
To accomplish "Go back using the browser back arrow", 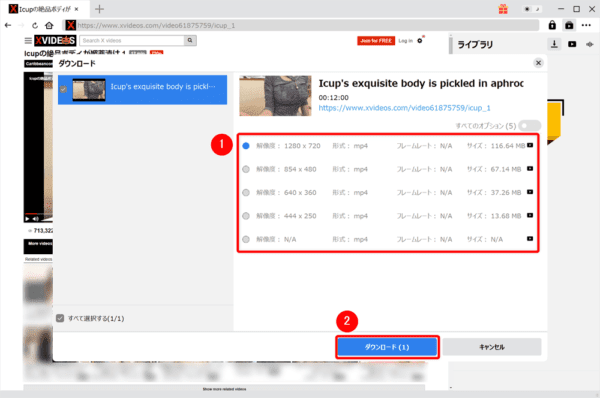I will pyautogui.click(x=8, y=25).
